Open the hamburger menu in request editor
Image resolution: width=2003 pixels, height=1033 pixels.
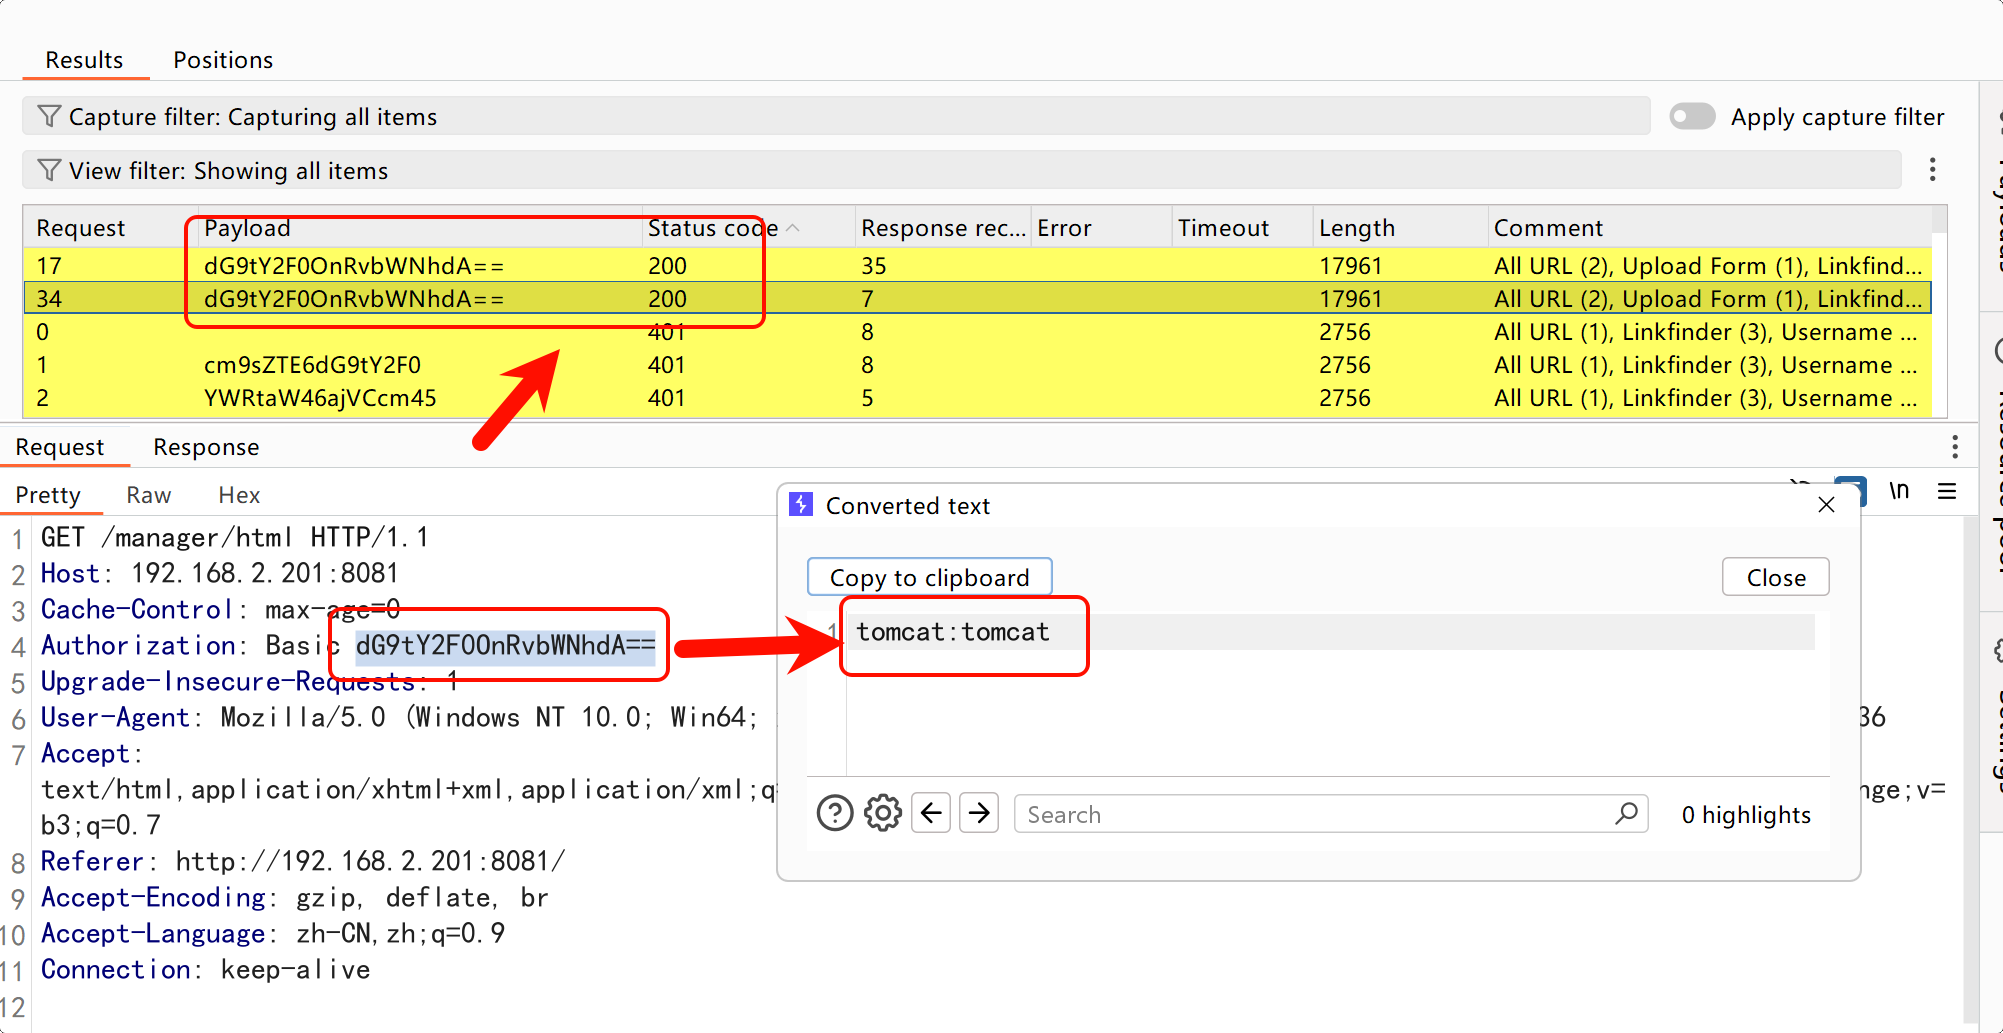(x=1947, y=491)
